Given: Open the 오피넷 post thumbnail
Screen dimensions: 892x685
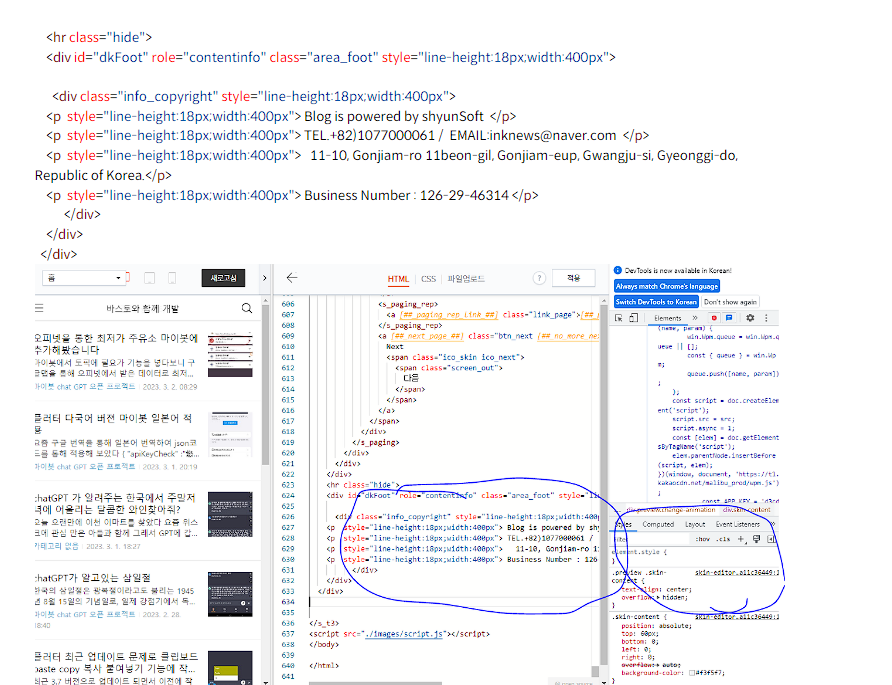Looking at the screenshot, I should [230, 354].
